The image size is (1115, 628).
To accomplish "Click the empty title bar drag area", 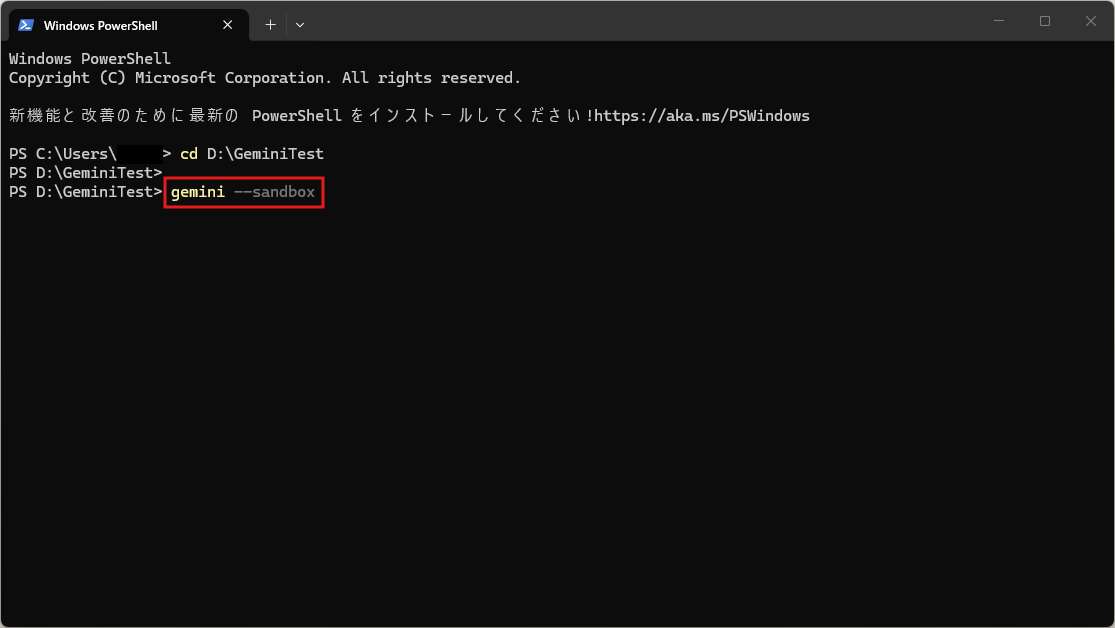I will click(x=640, y=22).
